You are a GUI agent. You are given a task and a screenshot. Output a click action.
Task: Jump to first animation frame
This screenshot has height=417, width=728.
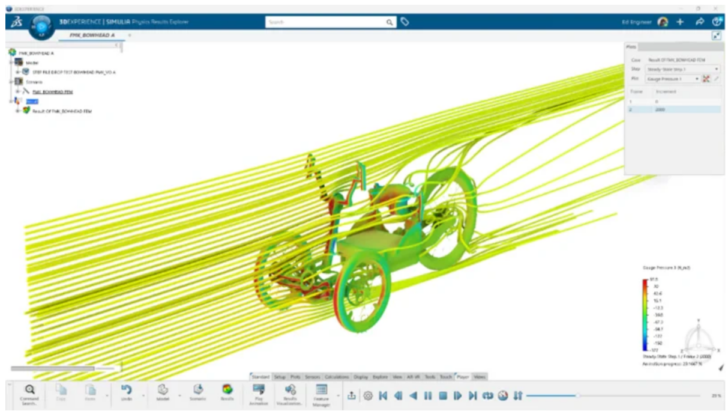click(383, 396)
